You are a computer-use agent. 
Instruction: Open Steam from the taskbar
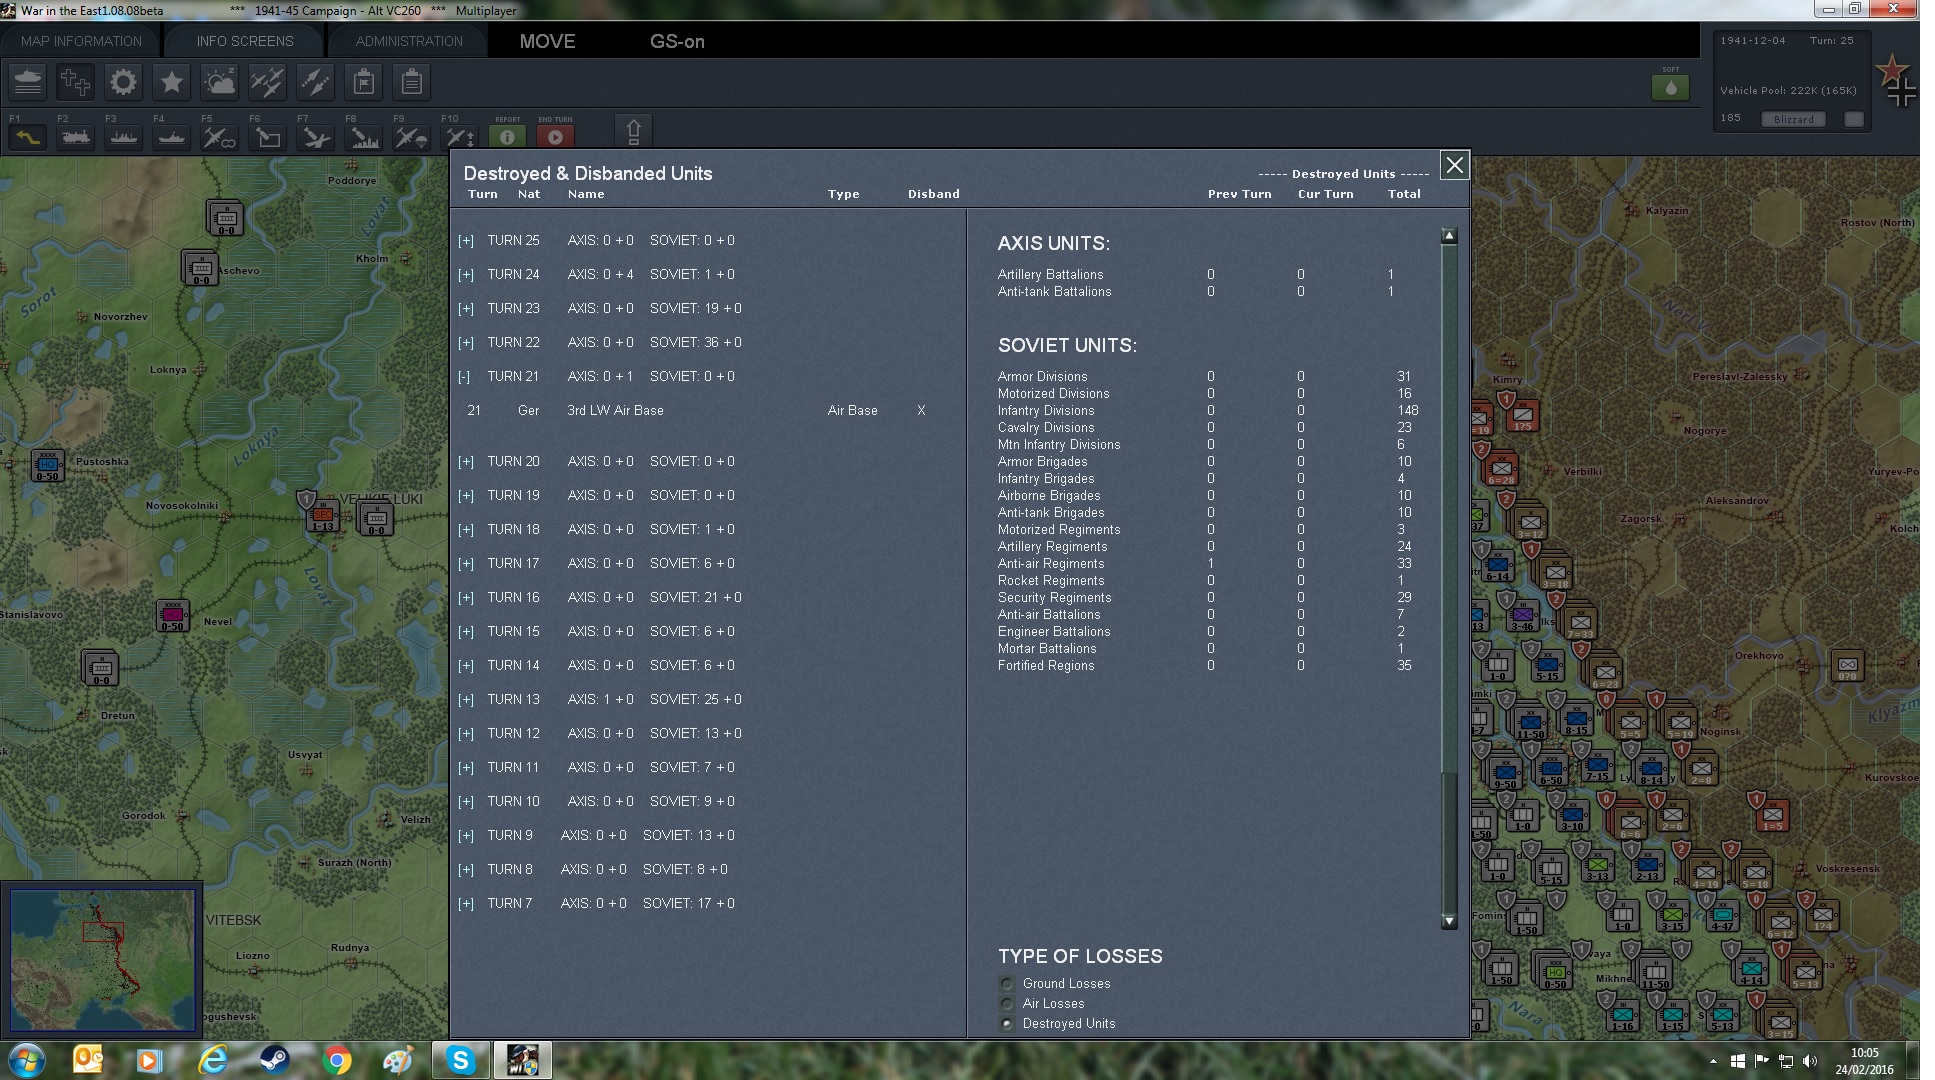(x=275, y=1060)
